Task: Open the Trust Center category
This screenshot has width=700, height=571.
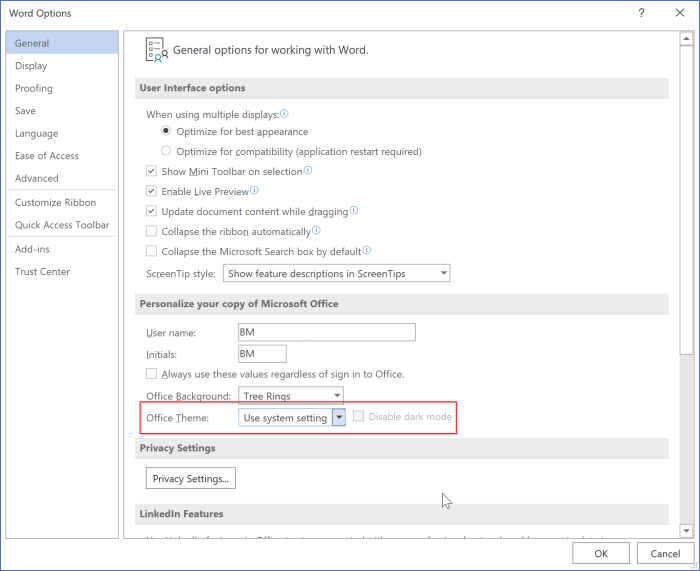Action: pyautogui.click(x=62, y=271)
